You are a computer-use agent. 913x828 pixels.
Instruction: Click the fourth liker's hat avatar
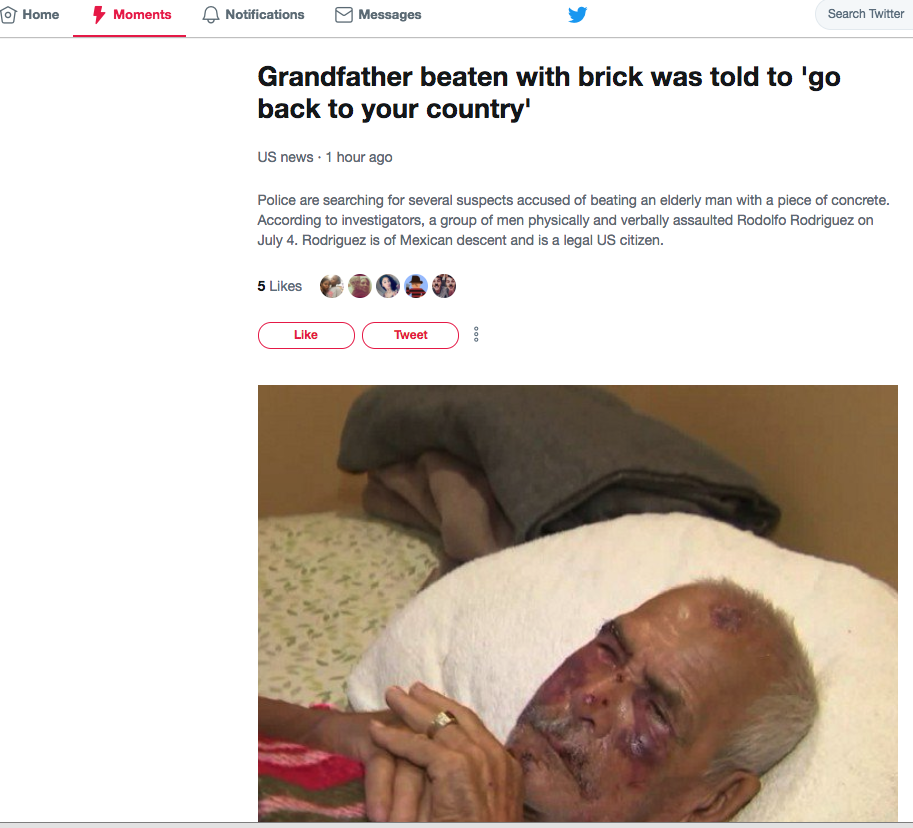tap(416, 286)
